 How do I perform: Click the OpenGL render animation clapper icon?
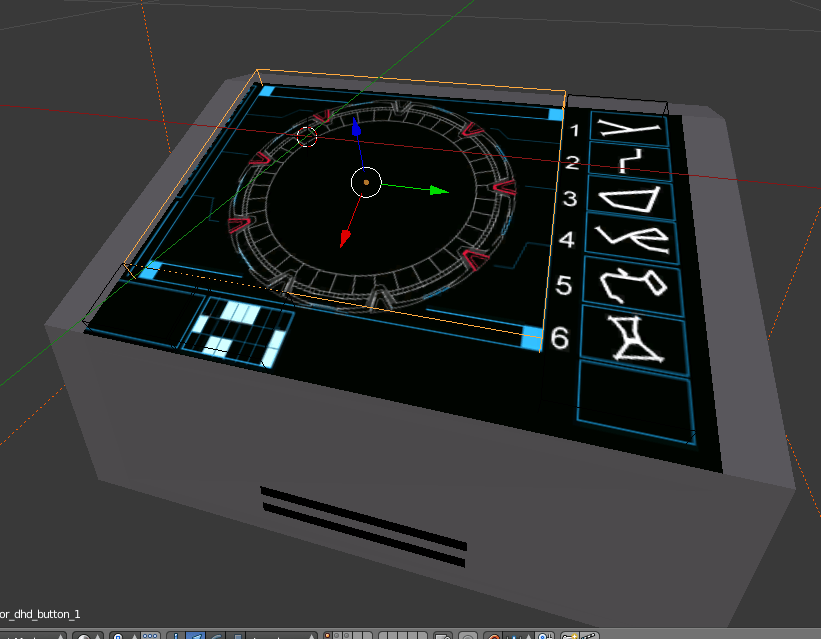(x=592, y=636)
